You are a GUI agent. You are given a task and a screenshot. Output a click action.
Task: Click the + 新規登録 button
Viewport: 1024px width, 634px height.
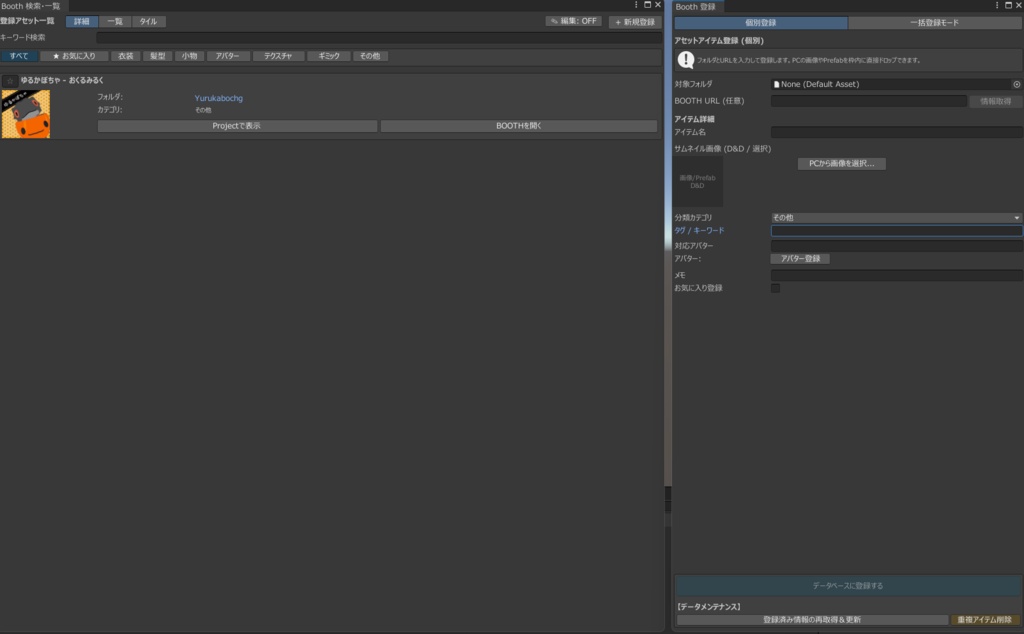(635, 22)
